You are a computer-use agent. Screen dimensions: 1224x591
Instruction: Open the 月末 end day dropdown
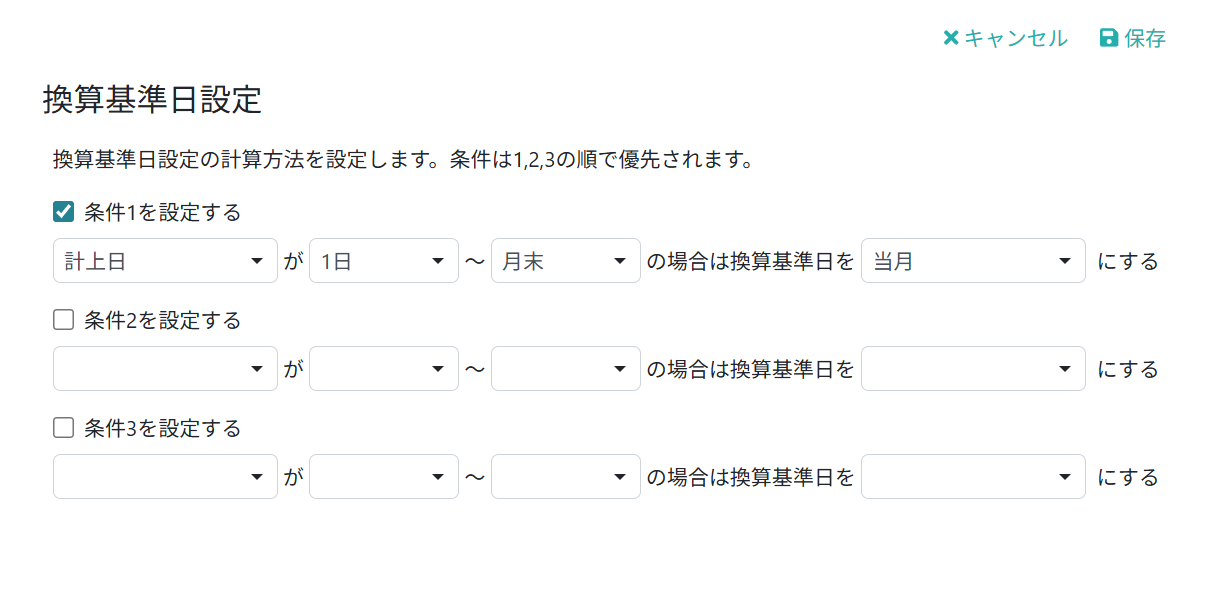tap(566, 261)
